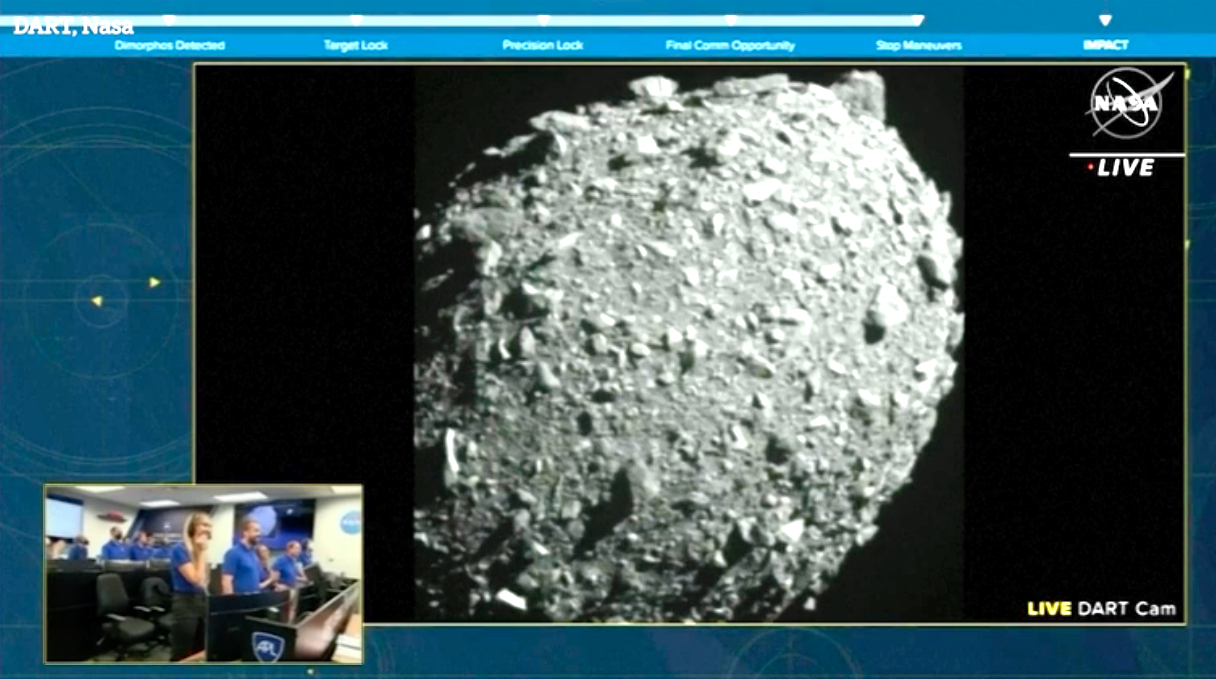Click the Target Lock milestone label
This screenshot has height=679, width=1216.
355,45
